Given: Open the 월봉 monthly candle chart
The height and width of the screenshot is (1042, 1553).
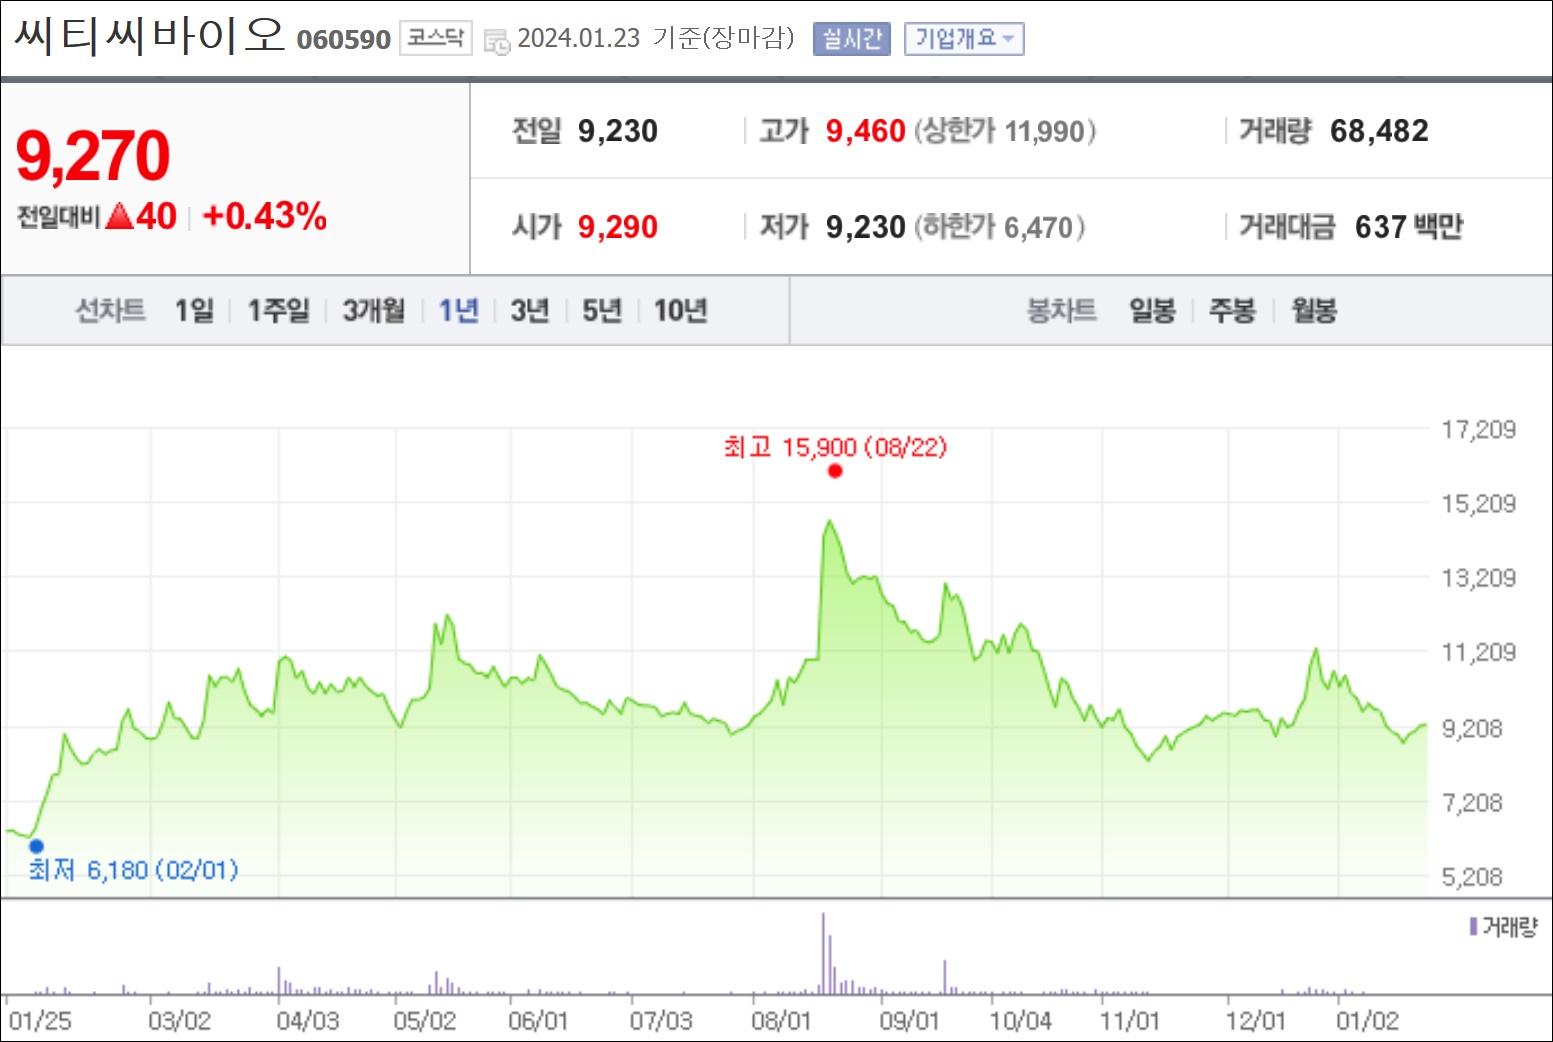Looking at the screenshot, I should coord(1314,311).
